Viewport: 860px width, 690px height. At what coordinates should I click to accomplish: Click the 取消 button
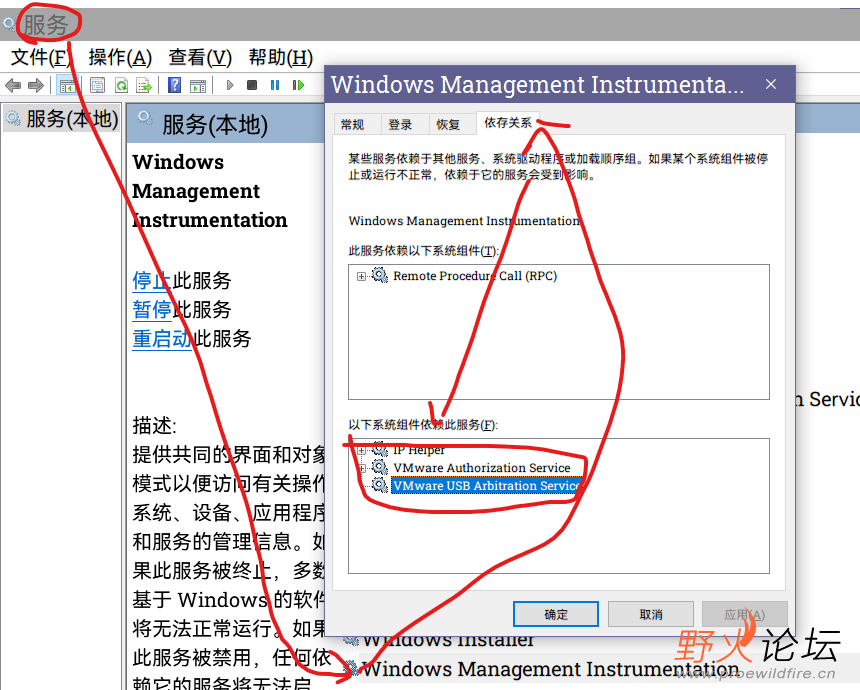click(650, 614)
